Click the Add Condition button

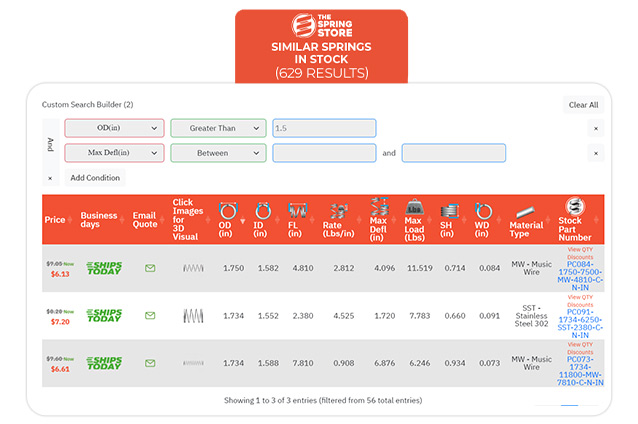coord(95,178)
